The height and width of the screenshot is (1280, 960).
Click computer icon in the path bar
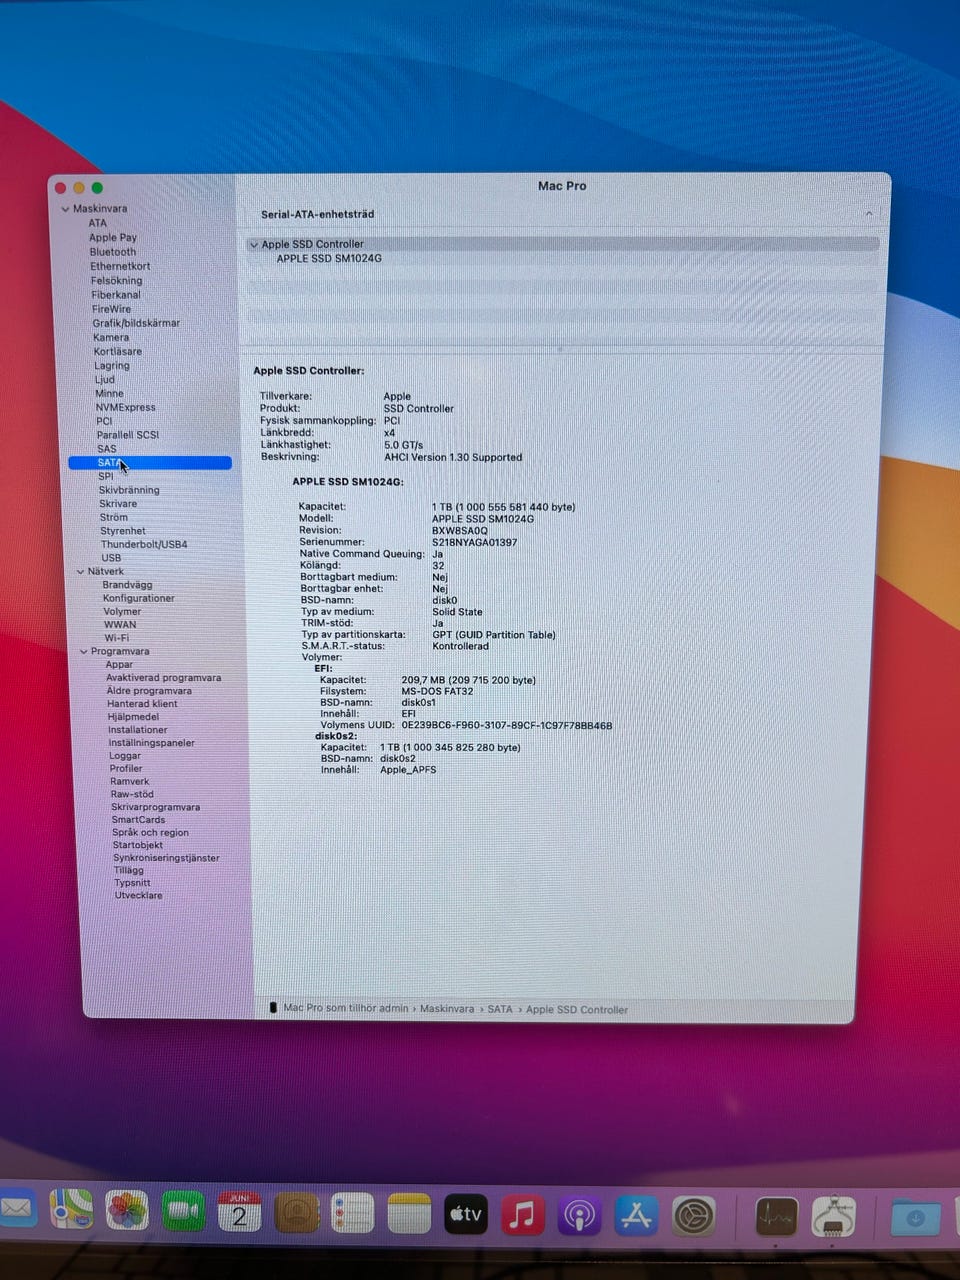click(273, 1007)
